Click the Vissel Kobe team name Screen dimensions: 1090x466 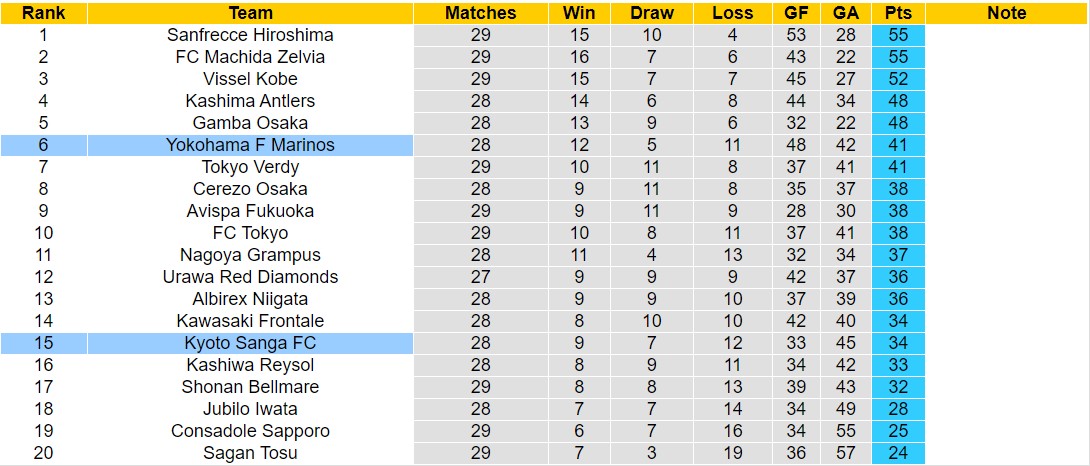coord(250,79)
